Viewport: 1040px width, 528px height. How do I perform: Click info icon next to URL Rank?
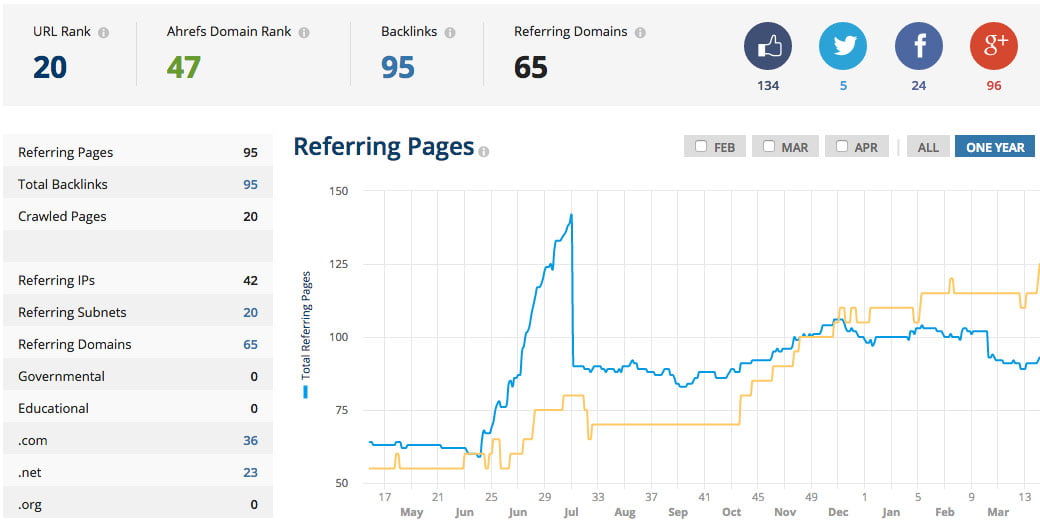(x=104, y=32)
